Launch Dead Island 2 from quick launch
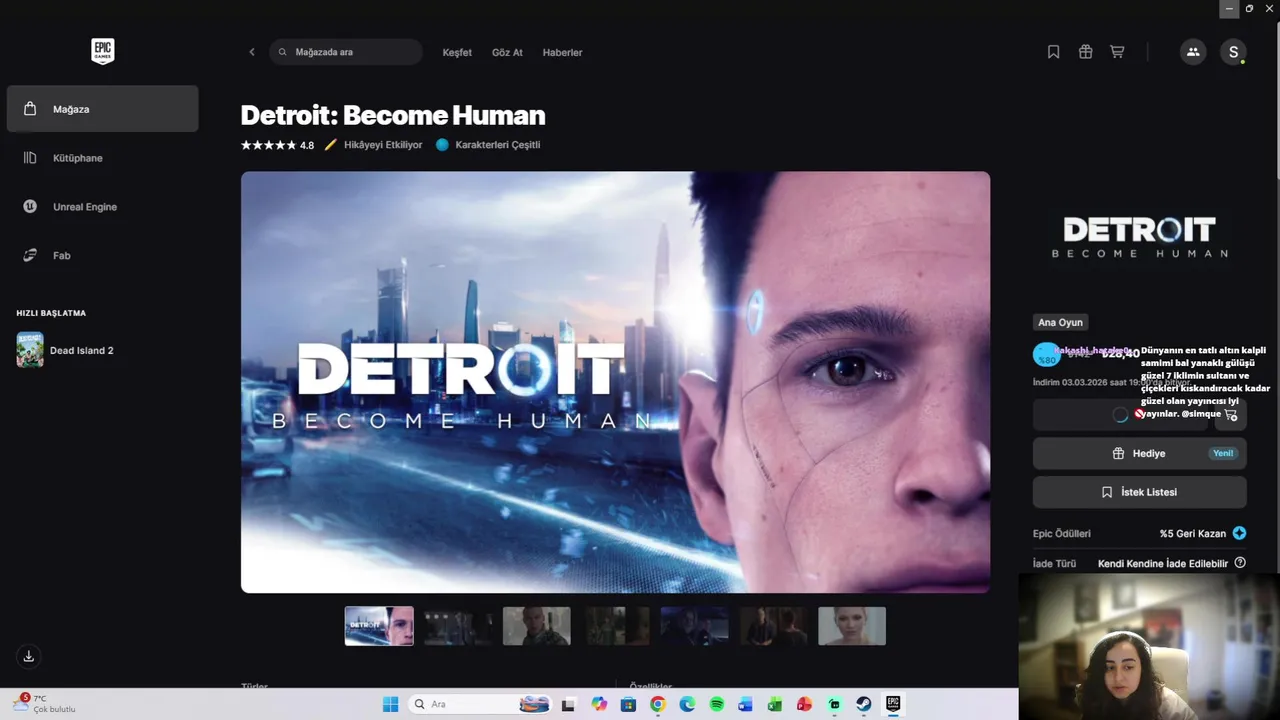This screenshot has height=720, width=1280. click(x=66, y=350)
